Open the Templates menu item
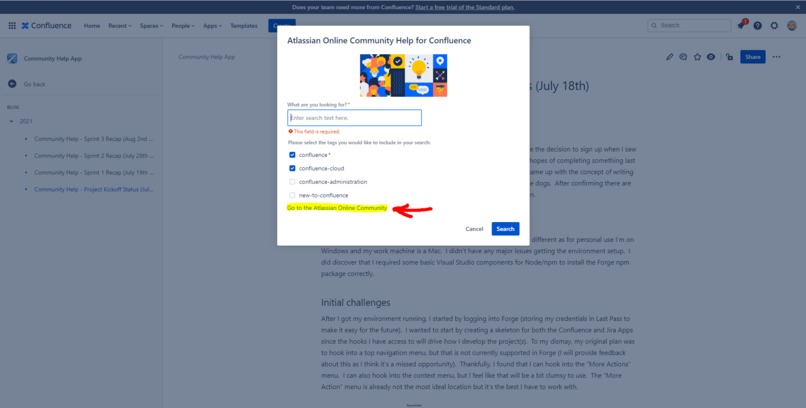This screenshot has width=806, height=408. (244, 26)
